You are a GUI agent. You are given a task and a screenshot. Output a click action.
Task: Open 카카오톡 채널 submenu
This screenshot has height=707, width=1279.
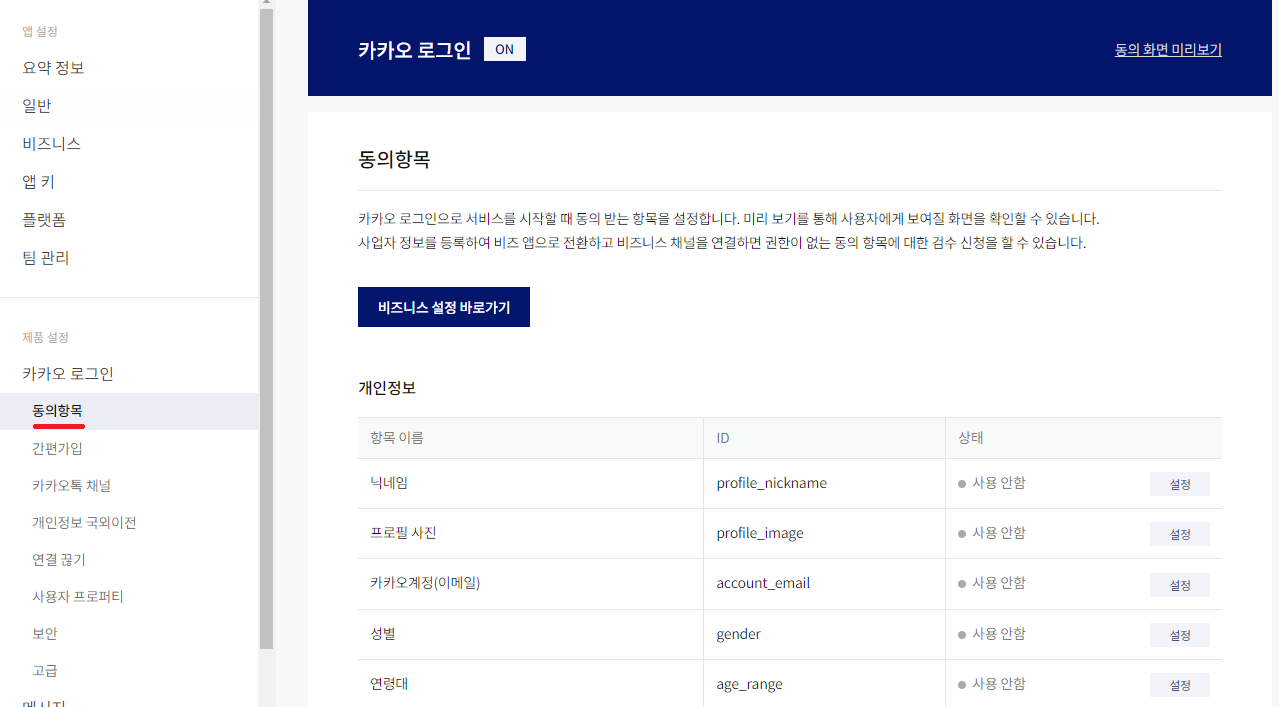pos(72,485)
